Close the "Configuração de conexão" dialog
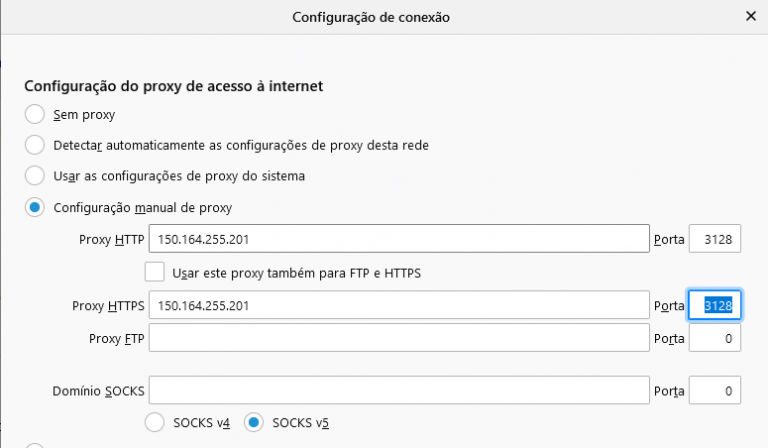The height and width of the screenshot is (448, 768). pos(750,17)
